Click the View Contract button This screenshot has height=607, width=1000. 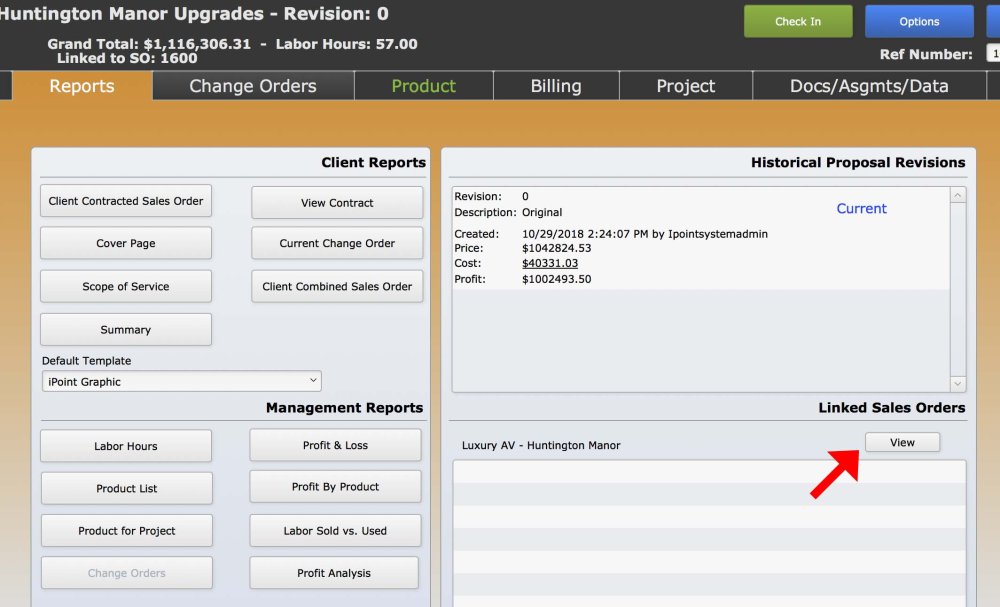click(x=337, y=203)
